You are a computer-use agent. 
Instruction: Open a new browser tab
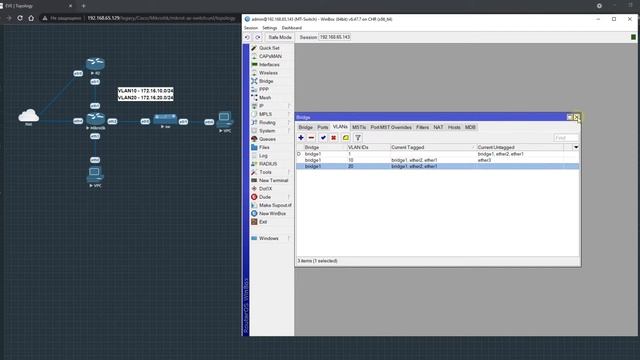[x=83, y=6]
